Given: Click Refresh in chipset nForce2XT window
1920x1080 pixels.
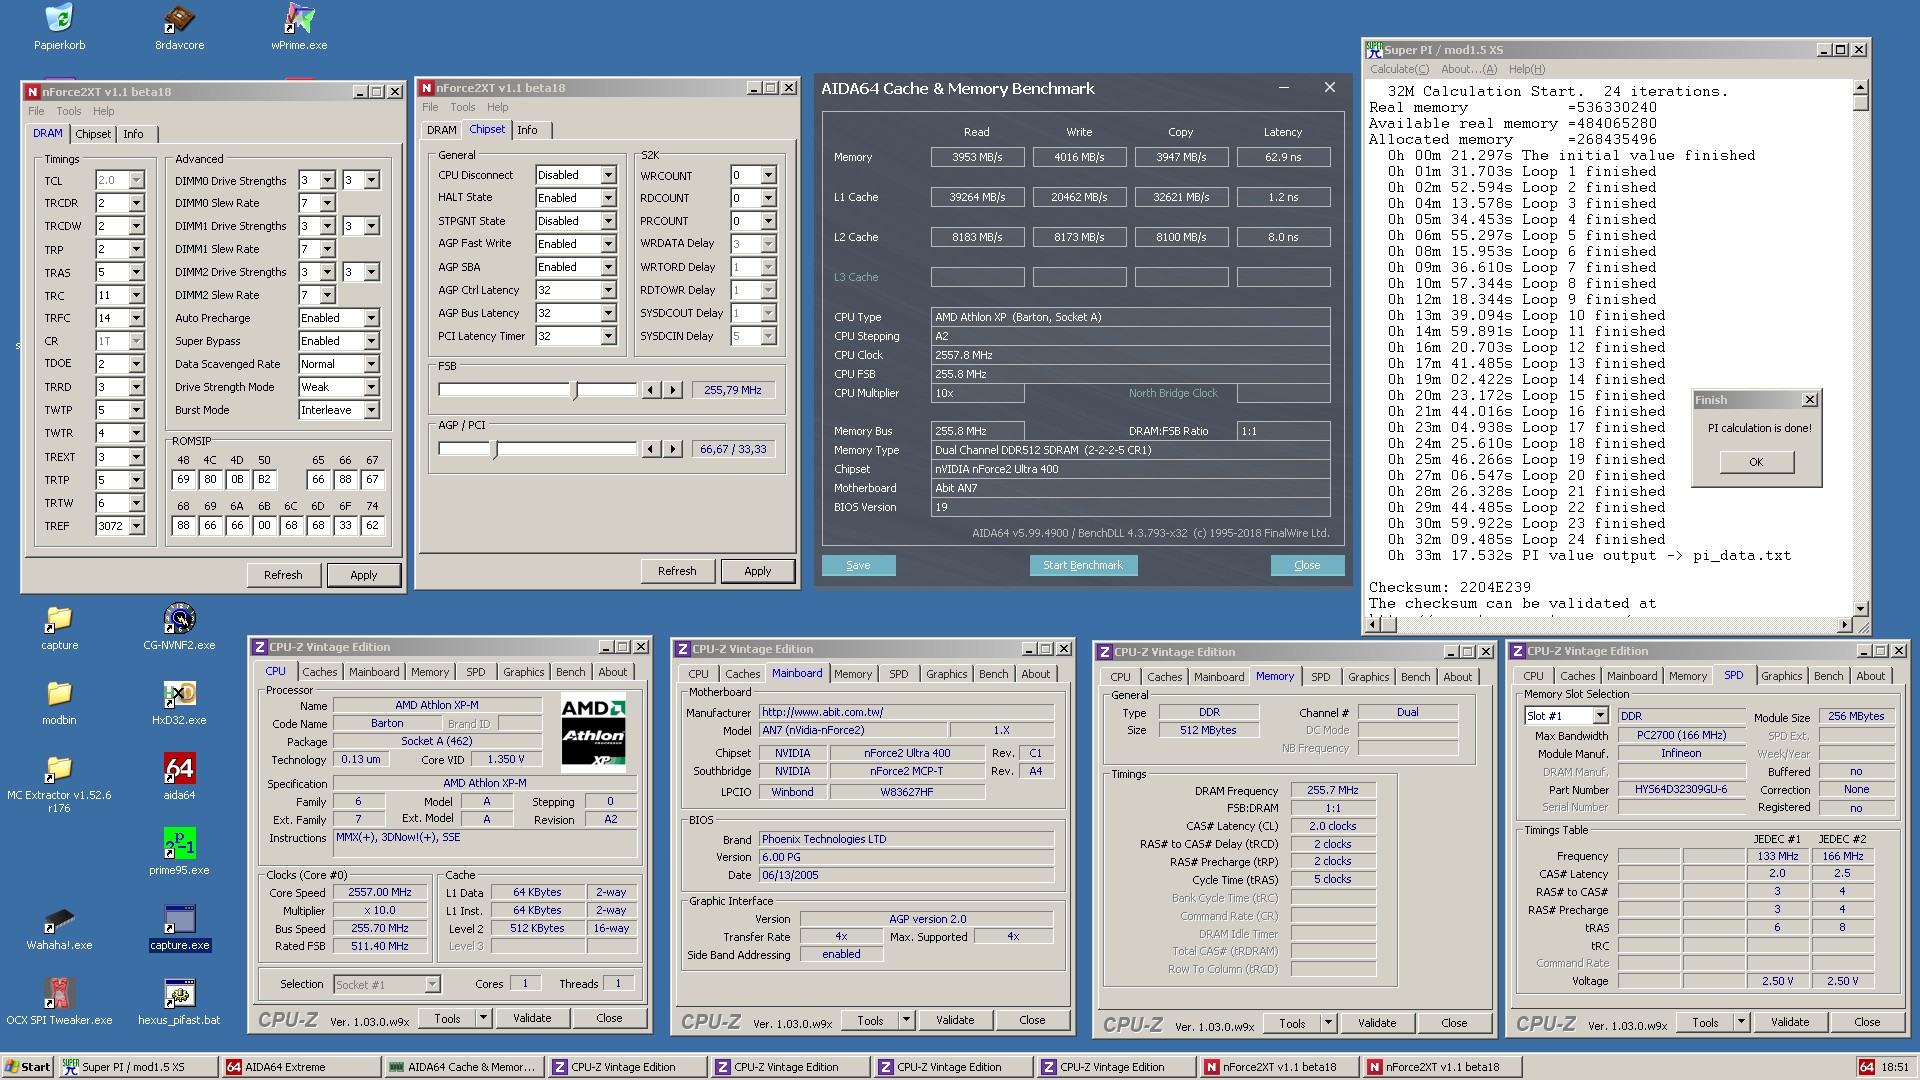Looking at the screenshot, I should 677,571.
